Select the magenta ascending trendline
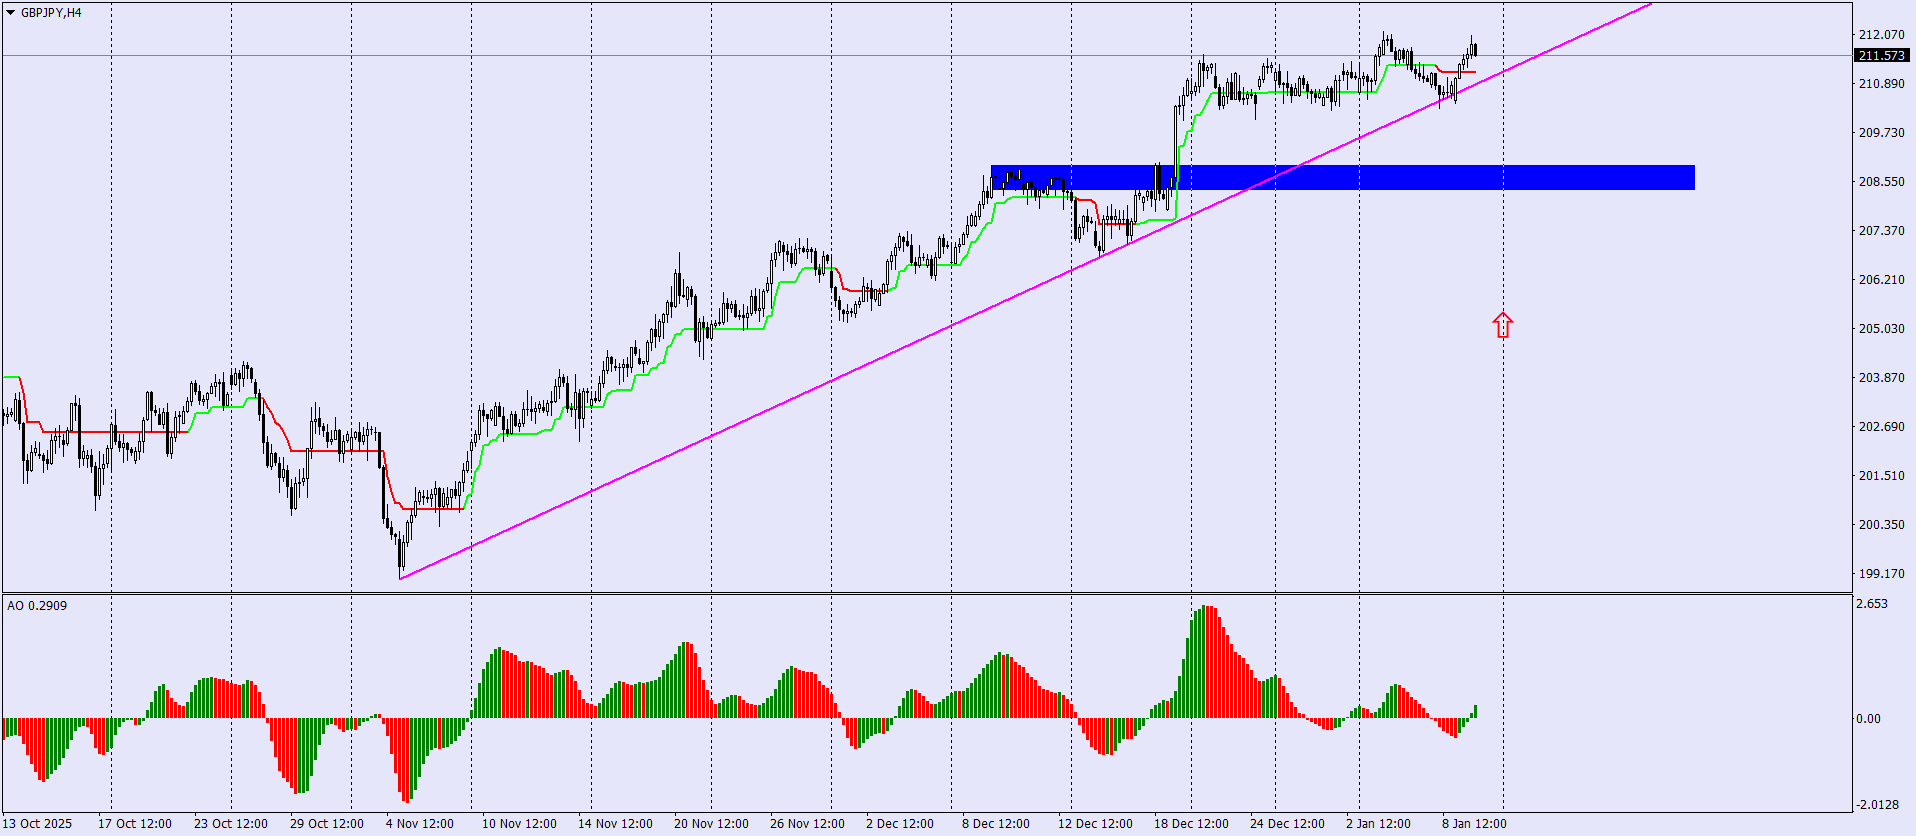The width and height of the screenshot is (1916, 836). click(1025, 291)
